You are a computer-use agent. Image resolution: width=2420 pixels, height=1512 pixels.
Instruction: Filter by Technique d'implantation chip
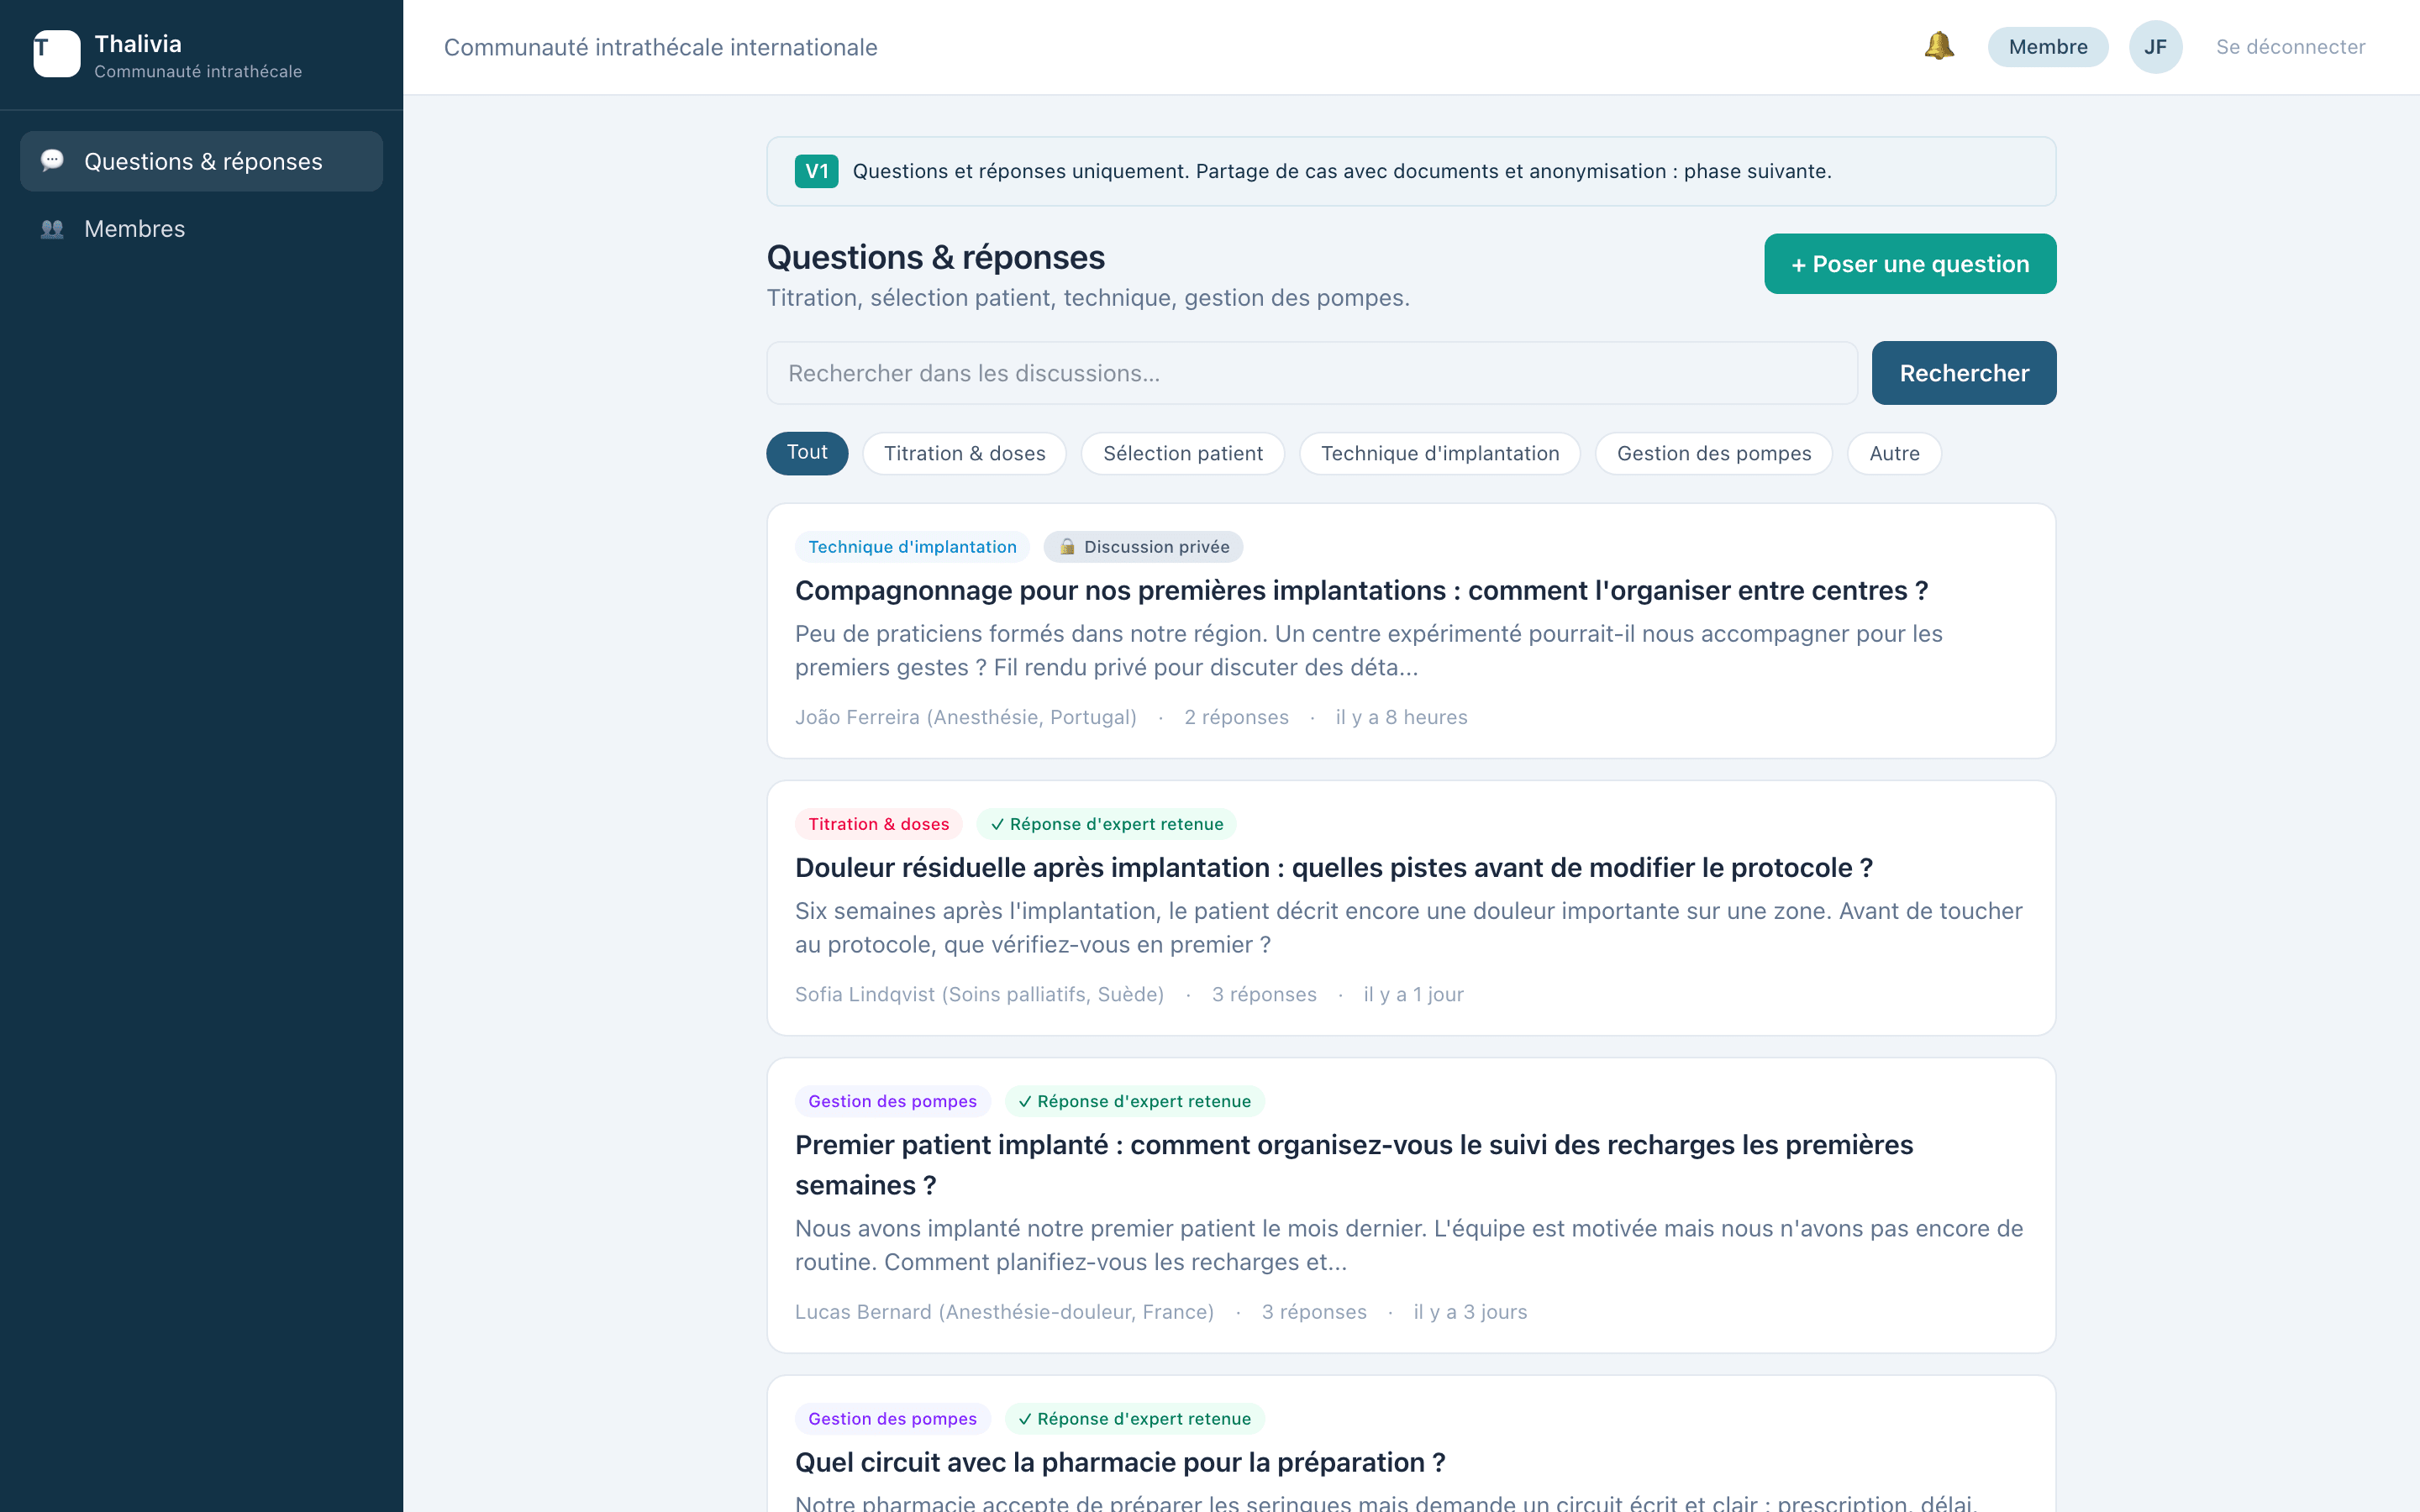(x=1440, y=454)
